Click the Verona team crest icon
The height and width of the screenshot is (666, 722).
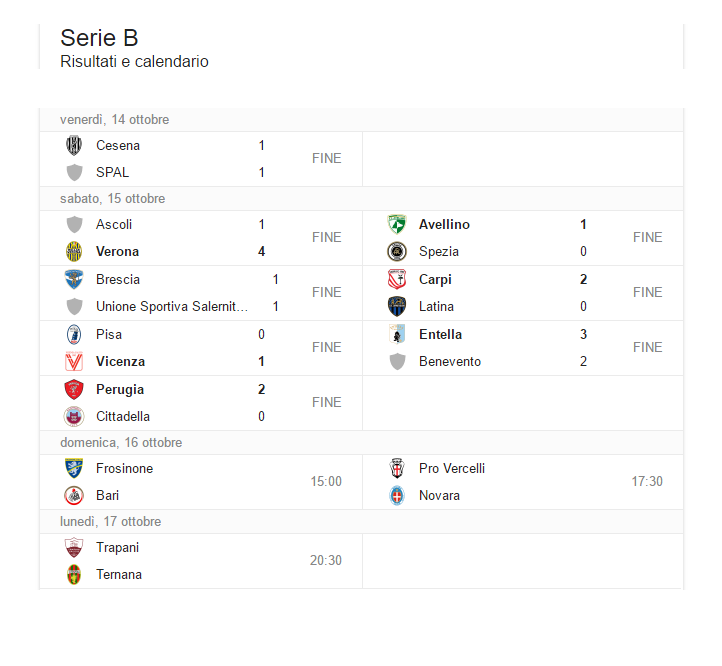pyautogui.click(x=74, y=251)
